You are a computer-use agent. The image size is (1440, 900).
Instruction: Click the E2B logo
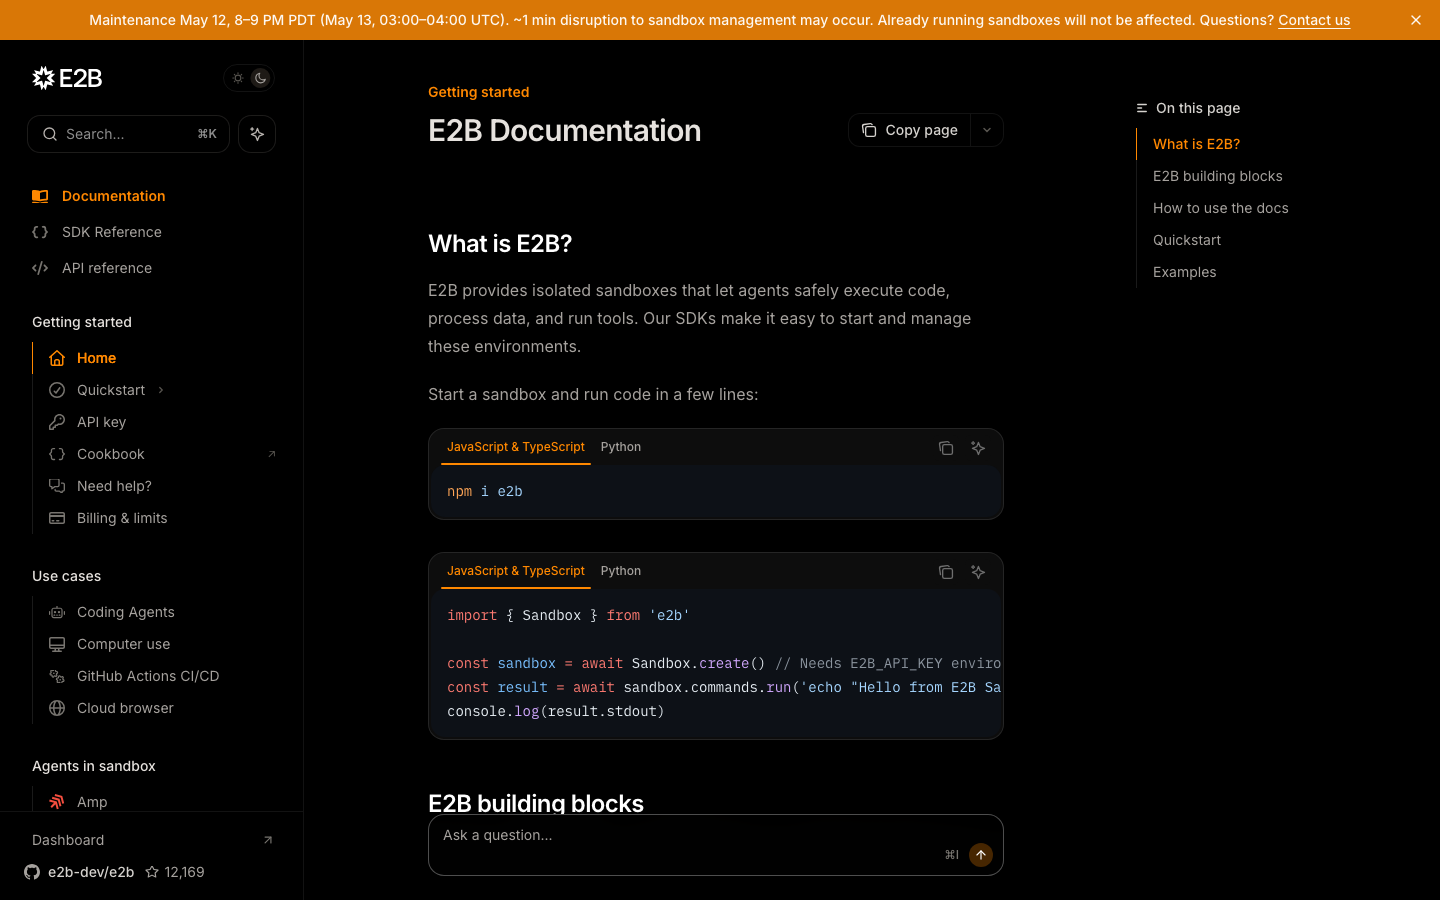(67, 78)
